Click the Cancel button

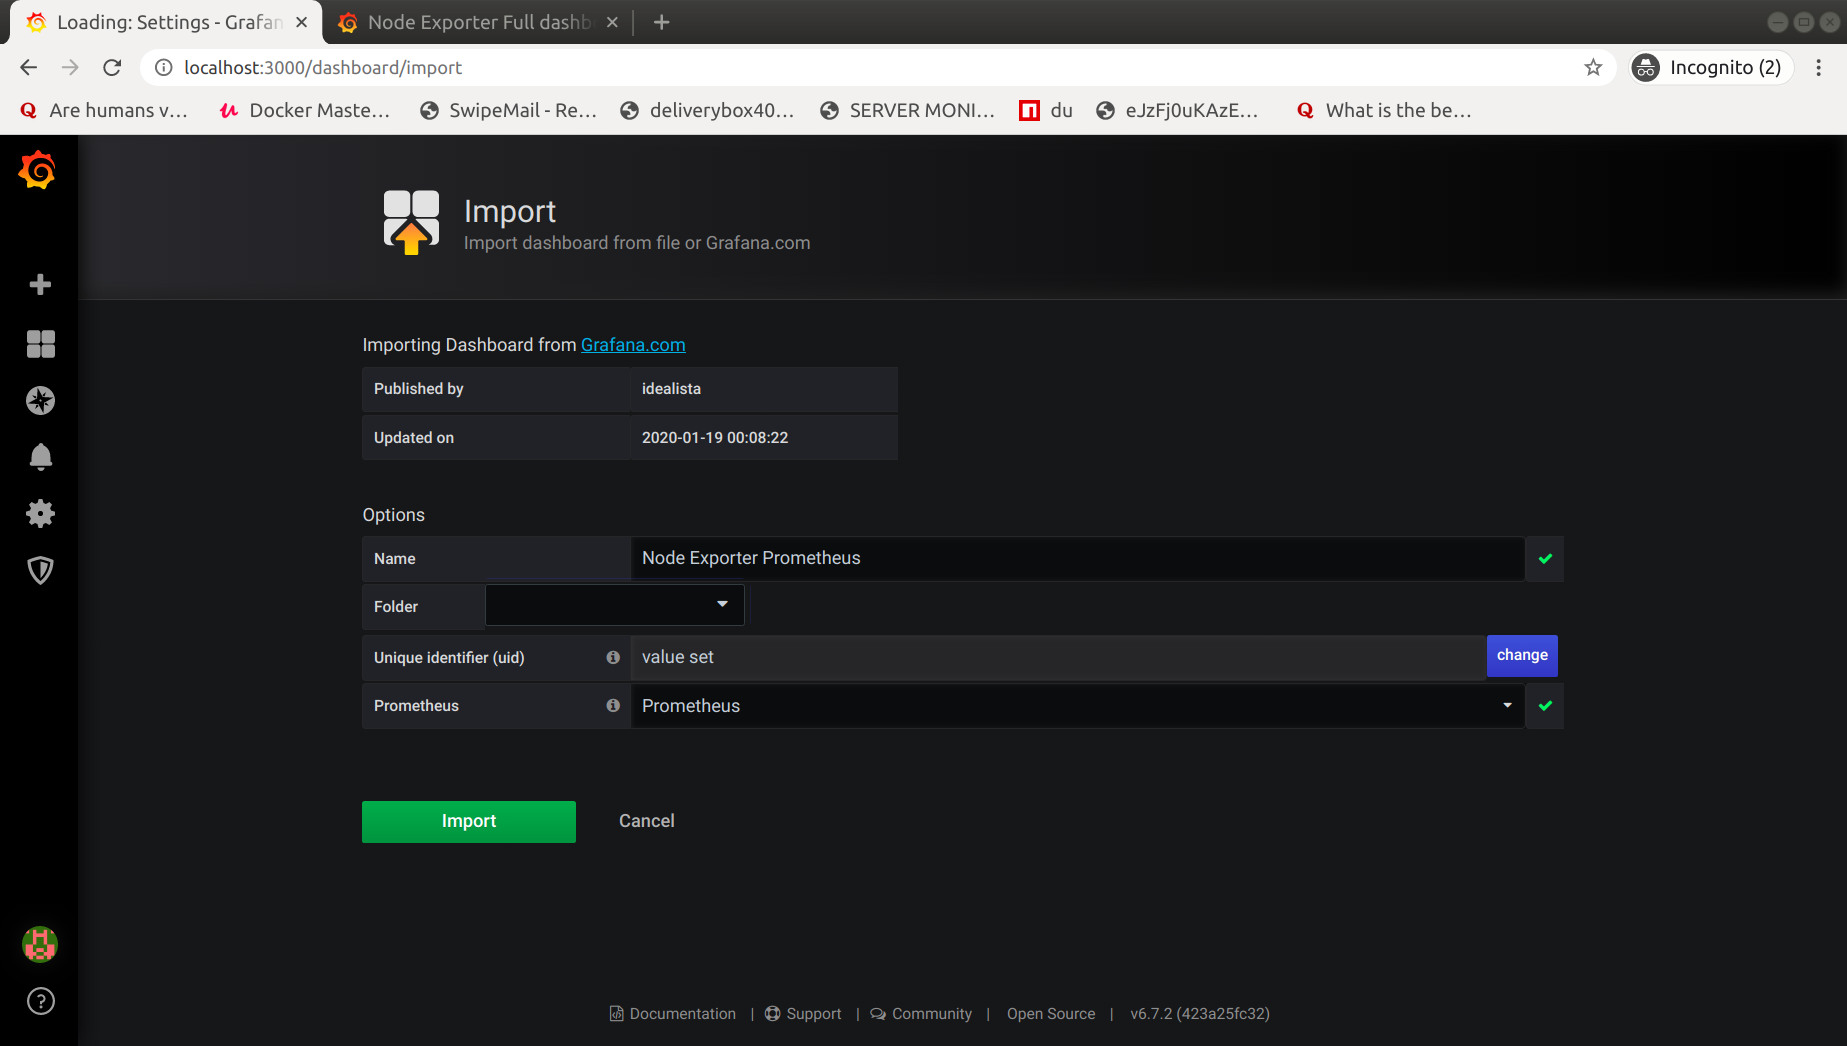click(647, 821)
